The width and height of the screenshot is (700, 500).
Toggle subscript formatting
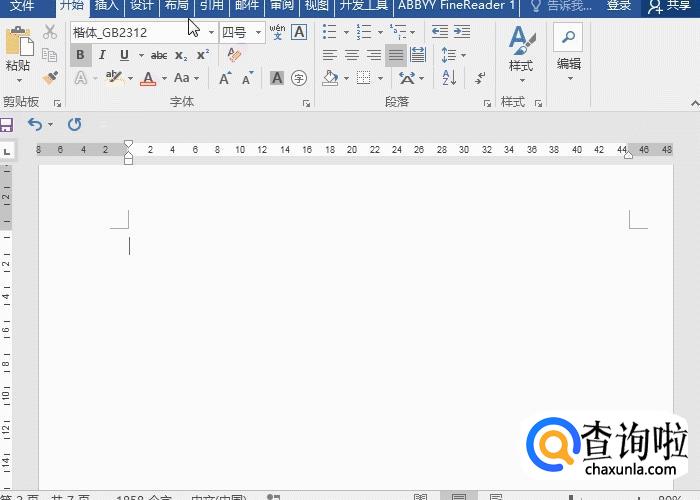pos(181,55)
